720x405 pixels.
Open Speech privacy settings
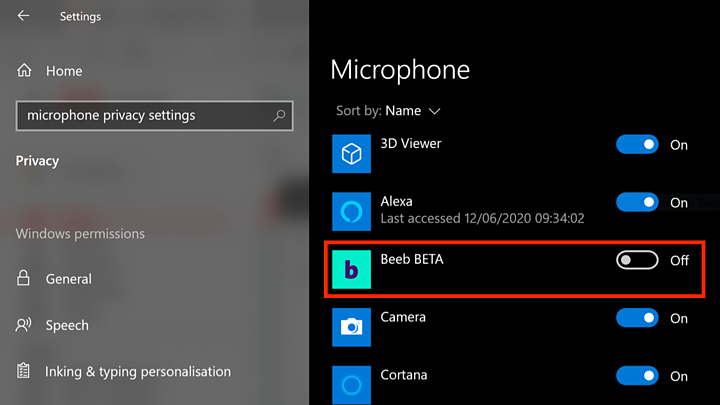tap(67, 325)
